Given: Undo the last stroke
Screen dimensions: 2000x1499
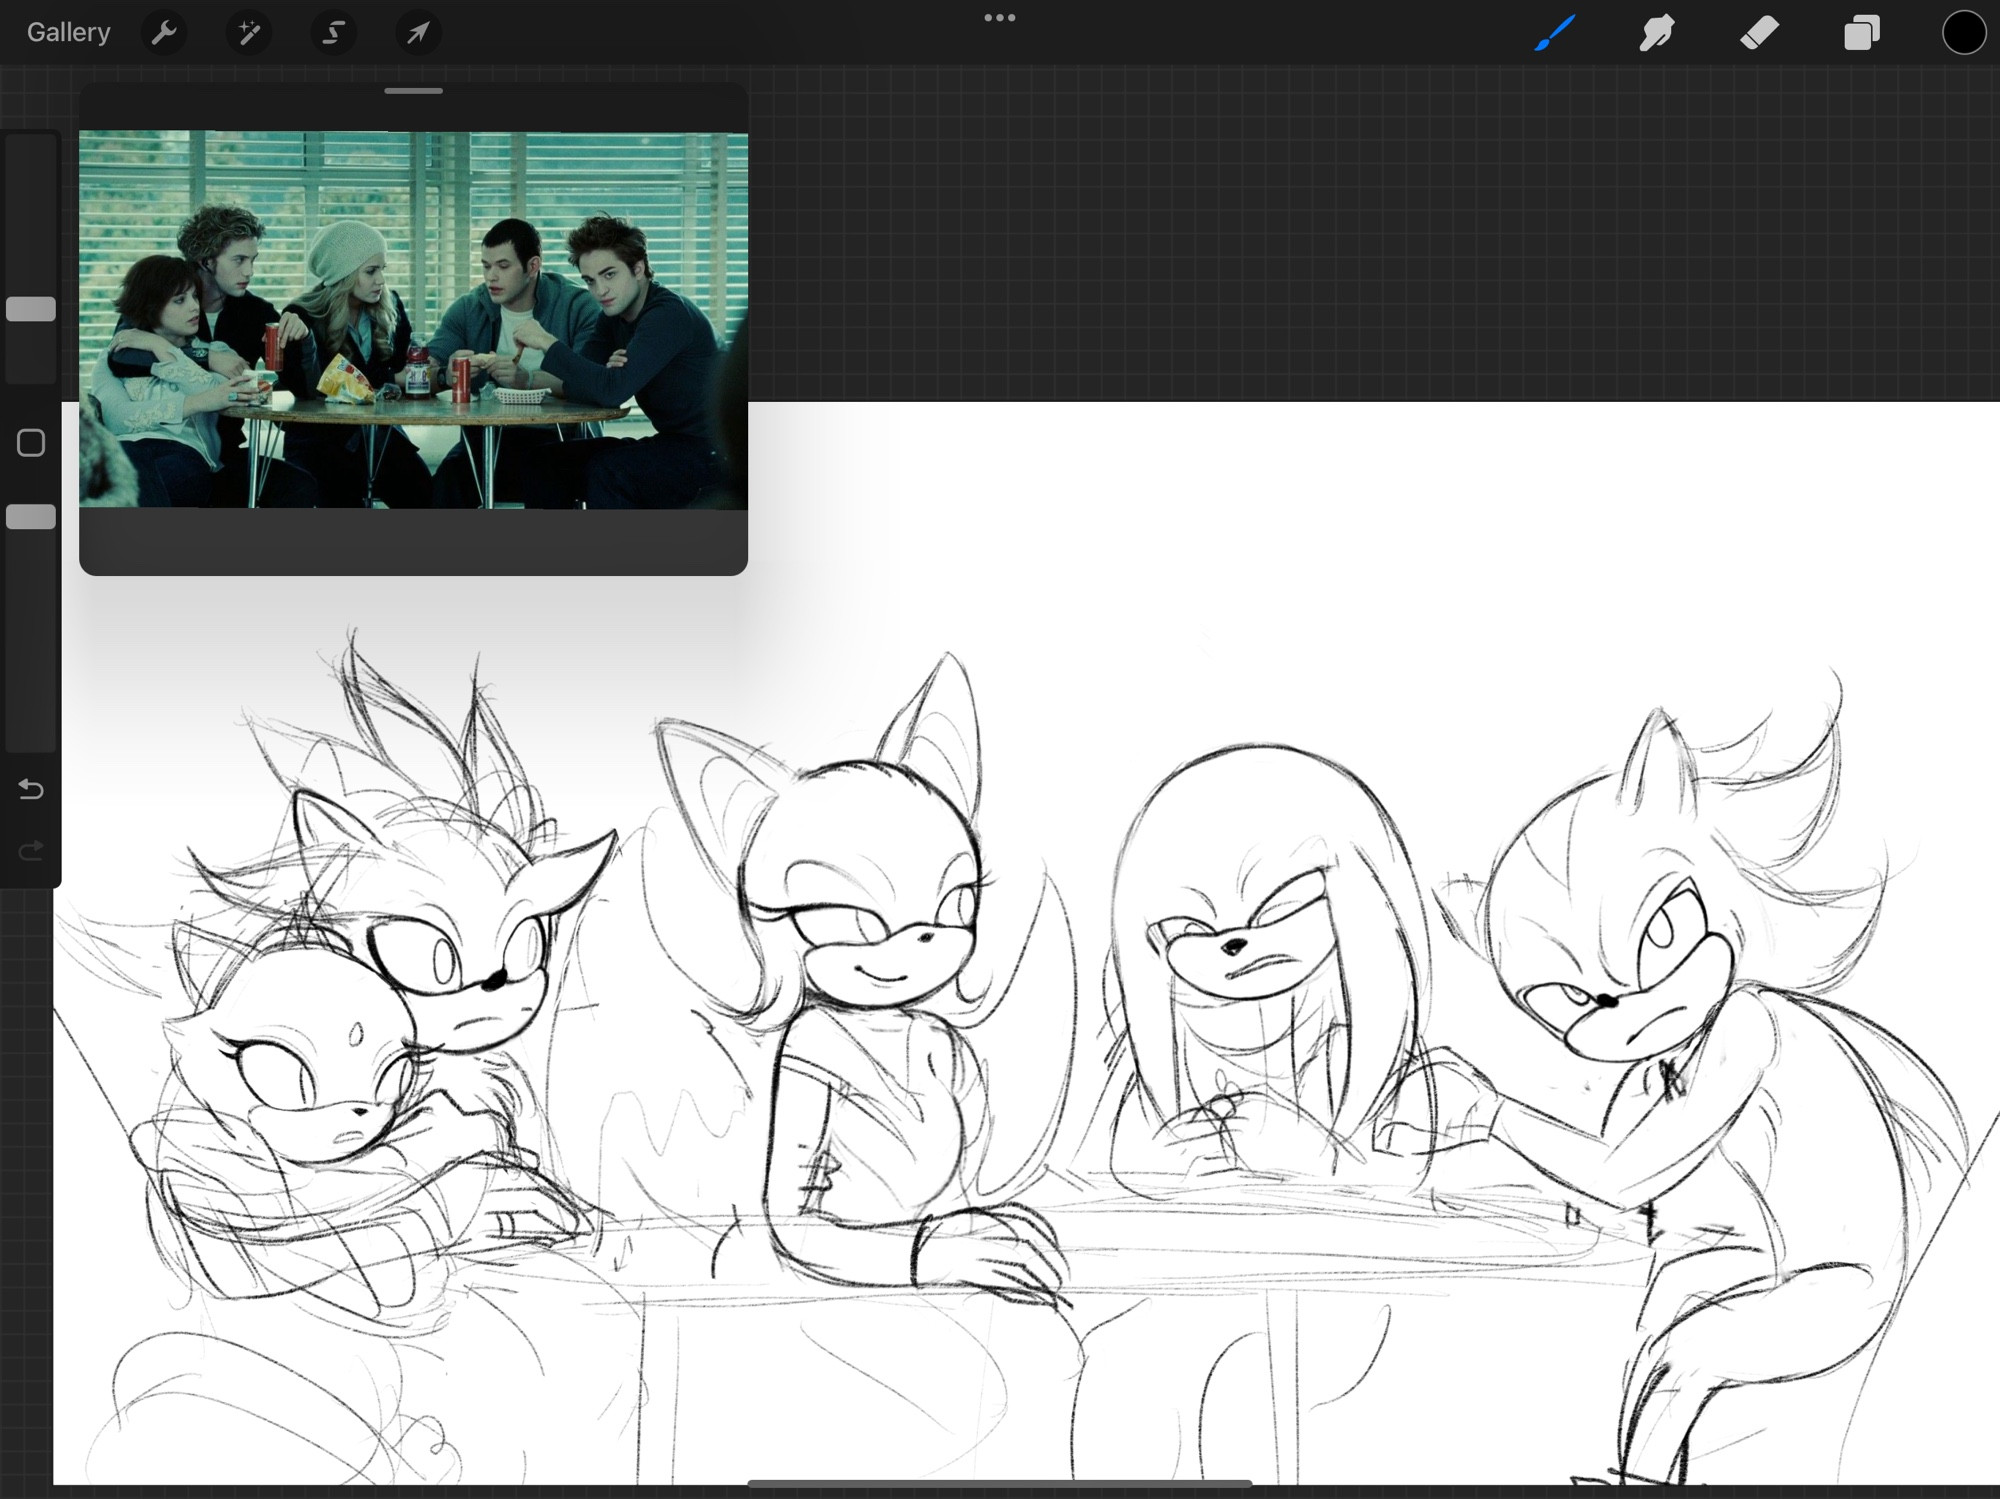Looking at the screenshot, I should click(x=31, y=790).
